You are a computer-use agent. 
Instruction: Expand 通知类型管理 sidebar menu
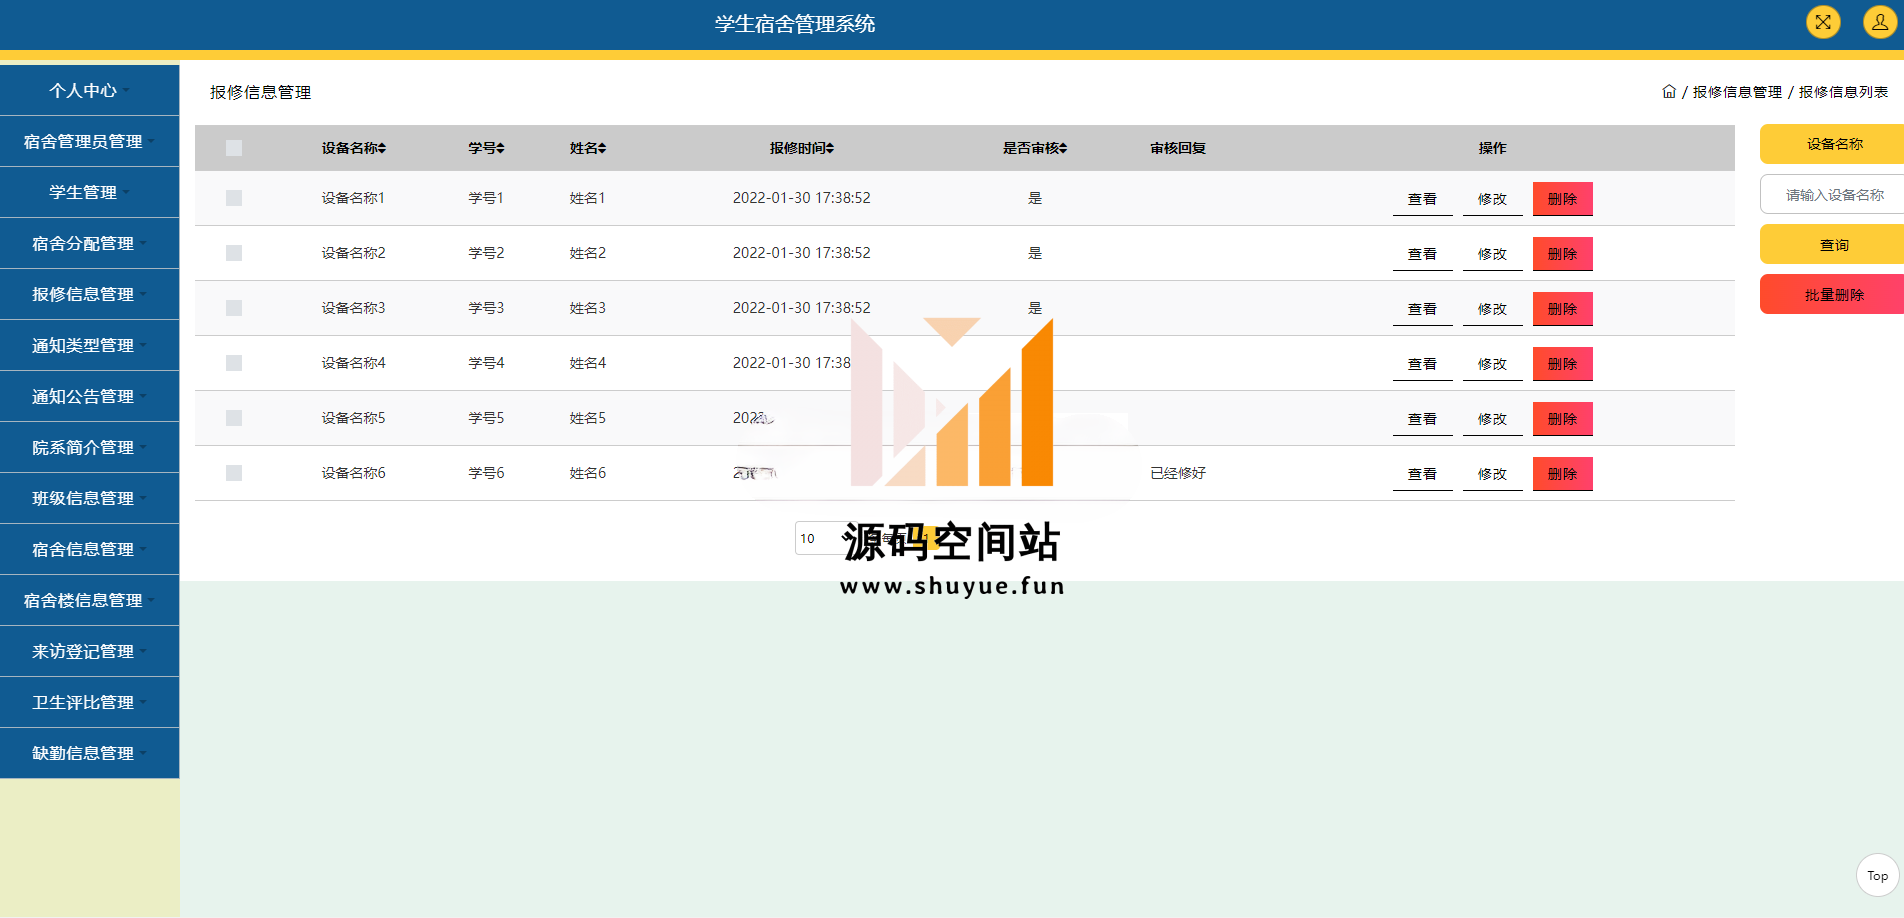click(89, 345)
